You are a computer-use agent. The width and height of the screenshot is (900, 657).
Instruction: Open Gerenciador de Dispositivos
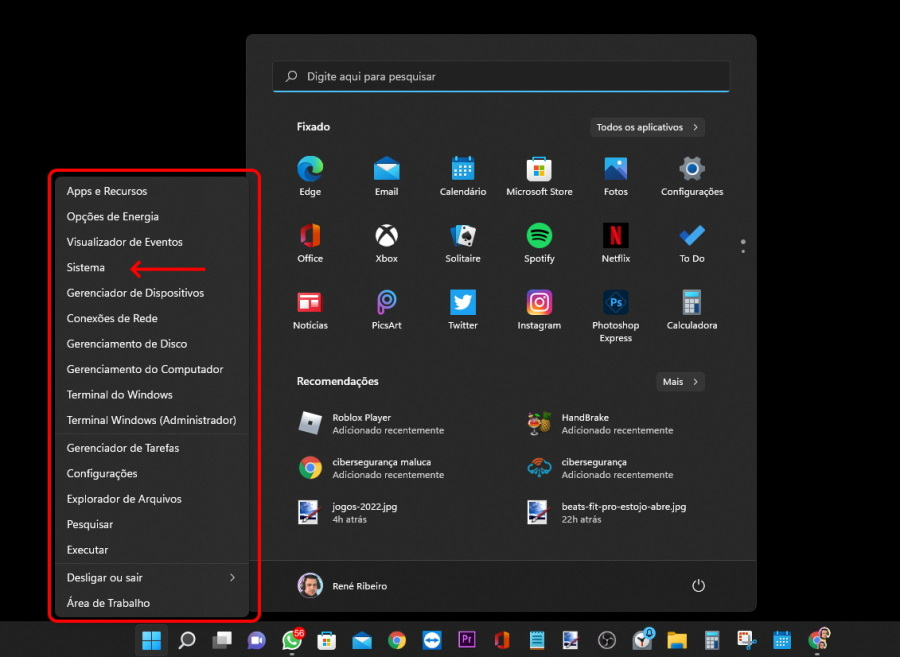(152, 293)
